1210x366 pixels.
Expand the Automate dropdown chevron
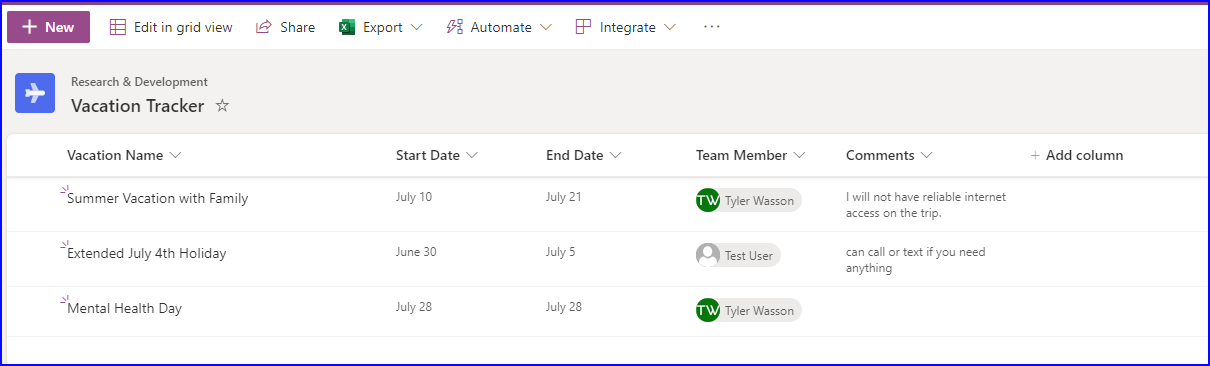(545, 27)
